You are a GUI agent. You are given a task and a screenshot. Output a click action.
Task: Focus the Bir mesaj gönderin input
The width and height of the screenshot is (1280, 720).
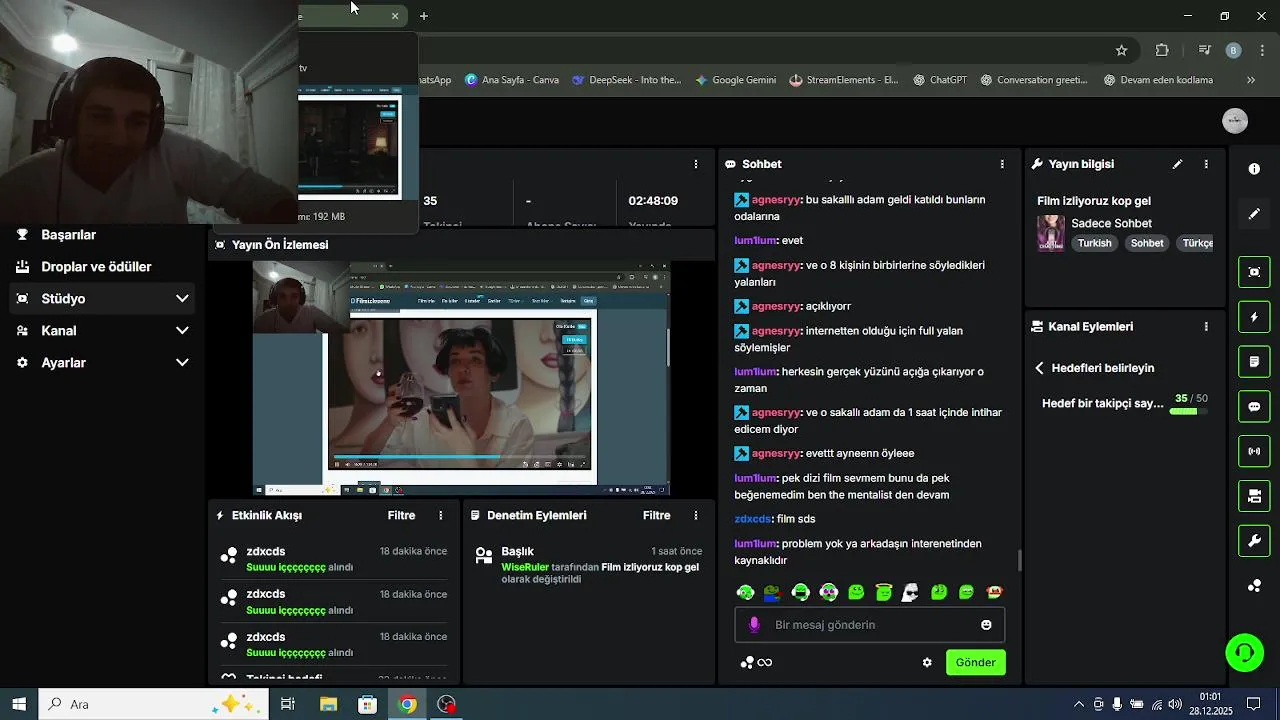coord(870,625)
